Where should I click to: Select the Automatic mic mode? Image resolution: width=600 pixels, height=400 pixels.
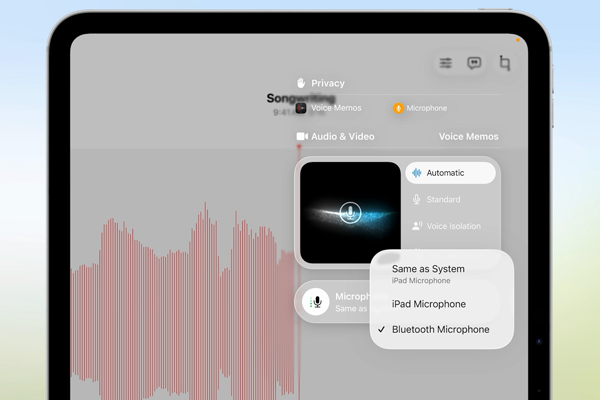click(x=450, y=173)
